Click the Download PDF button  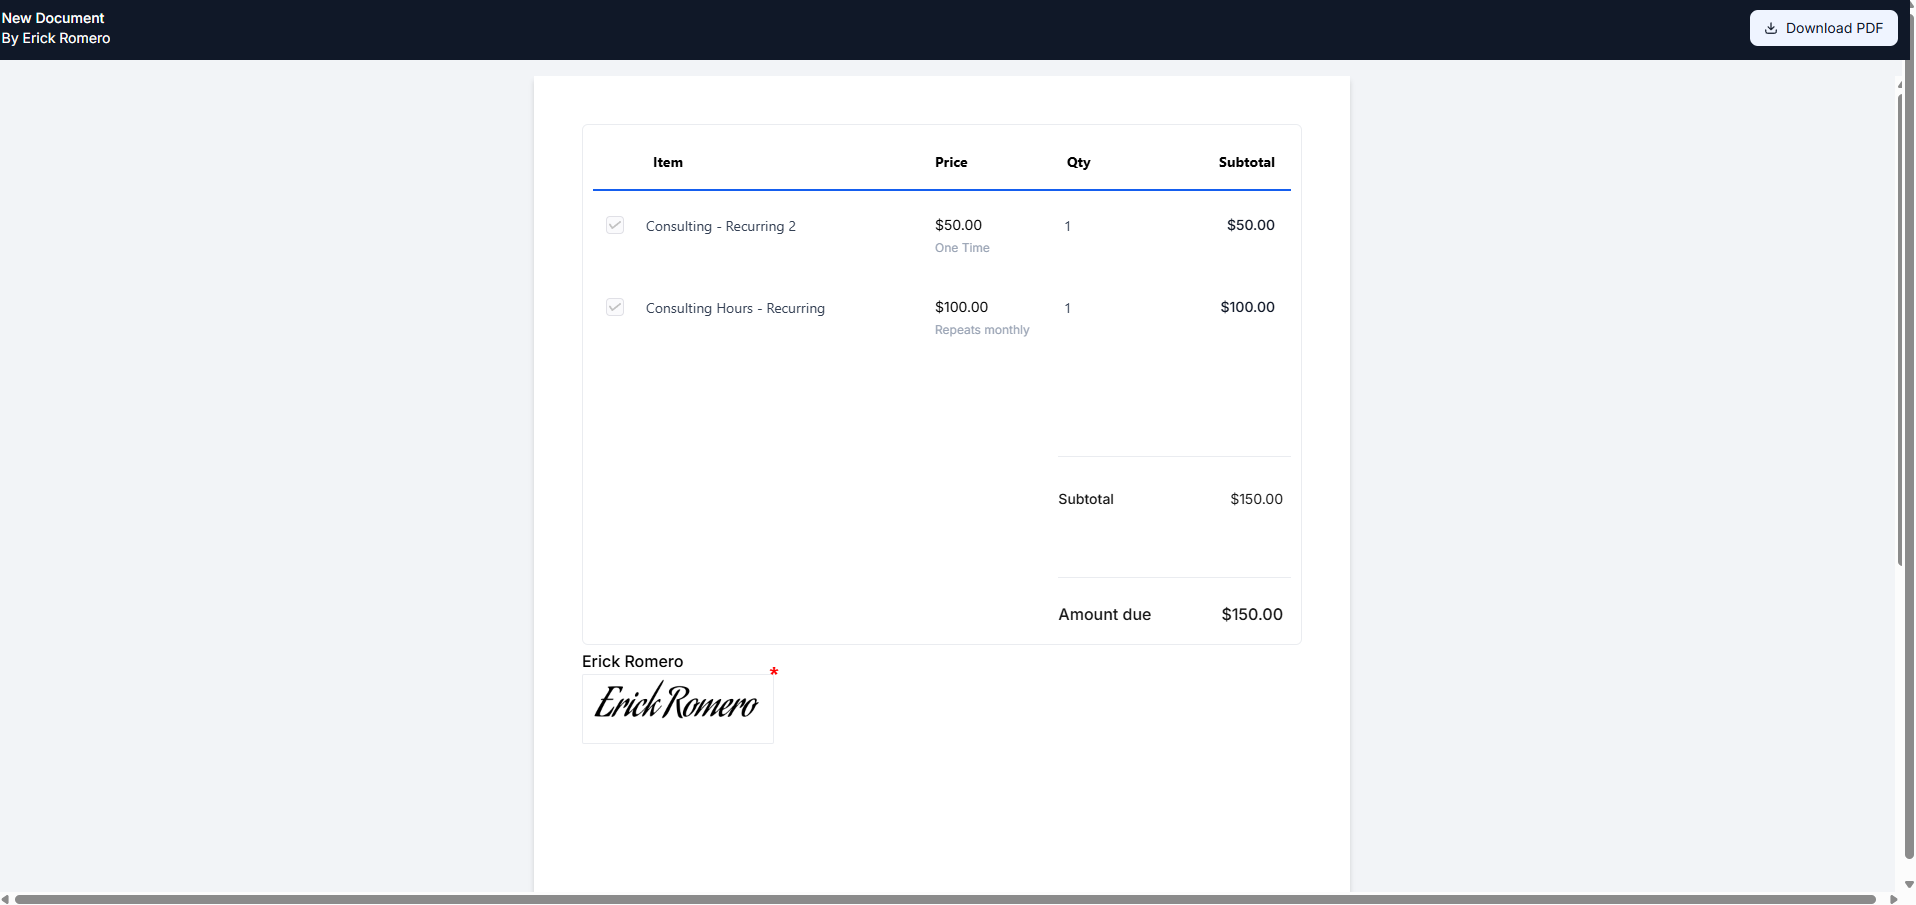click(1823, 28)
